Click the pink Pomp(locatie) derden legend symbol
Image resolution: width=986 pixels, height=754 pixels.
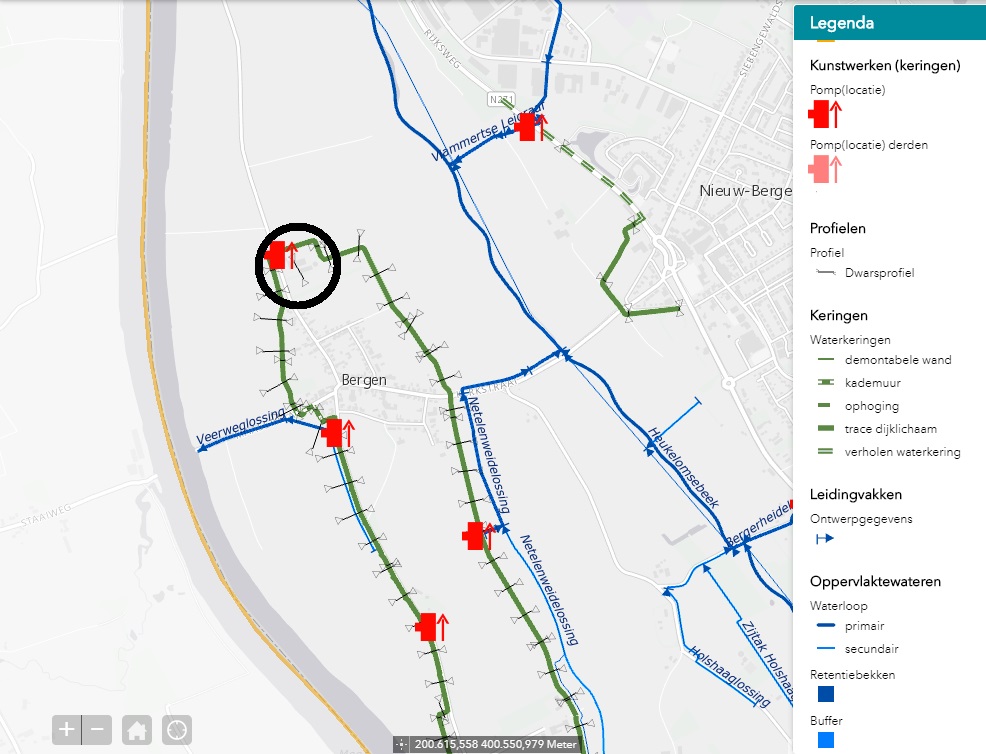click(x=824, y=169)
